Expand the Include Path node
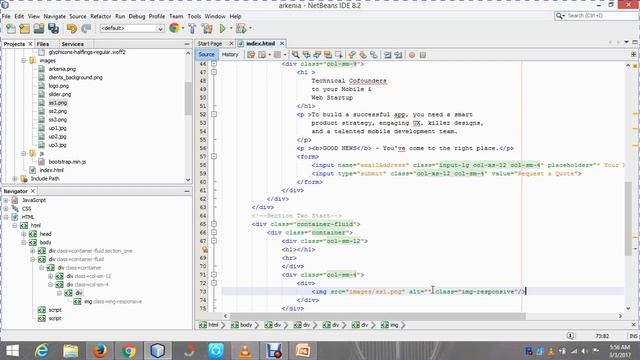 15,179
